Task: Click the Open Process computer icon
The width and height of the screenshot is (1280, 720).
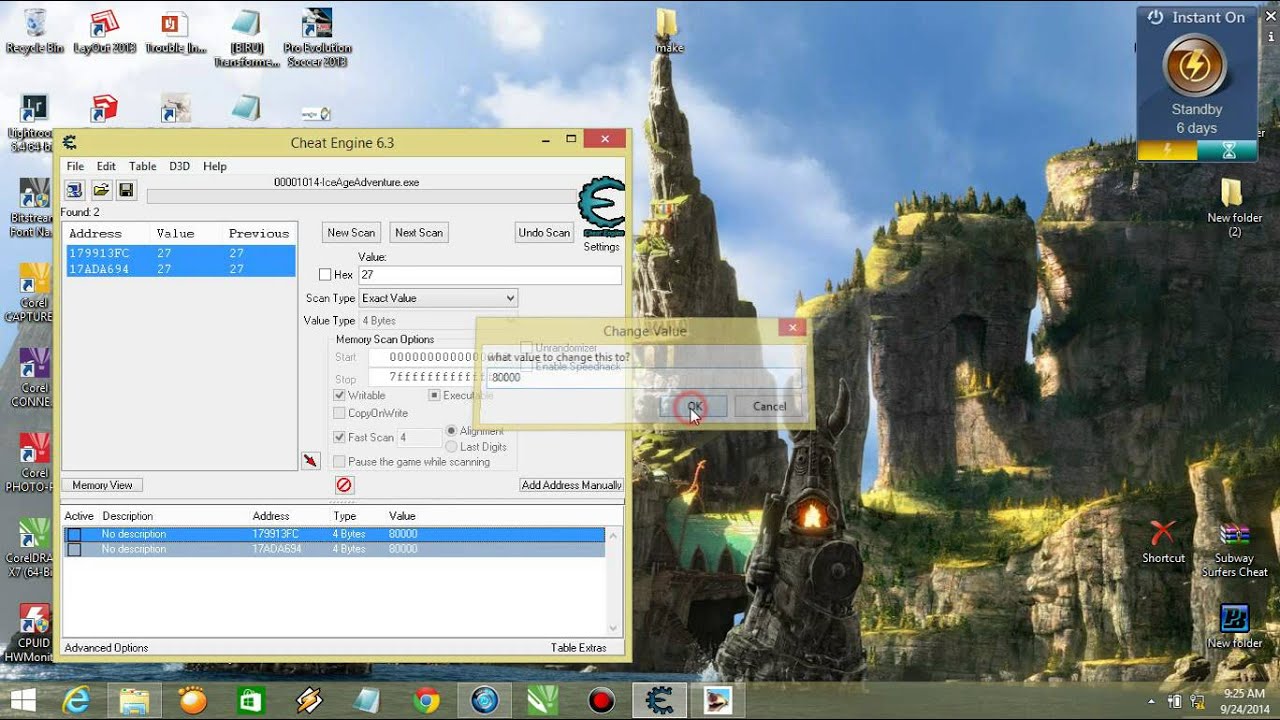Action: 74,190
